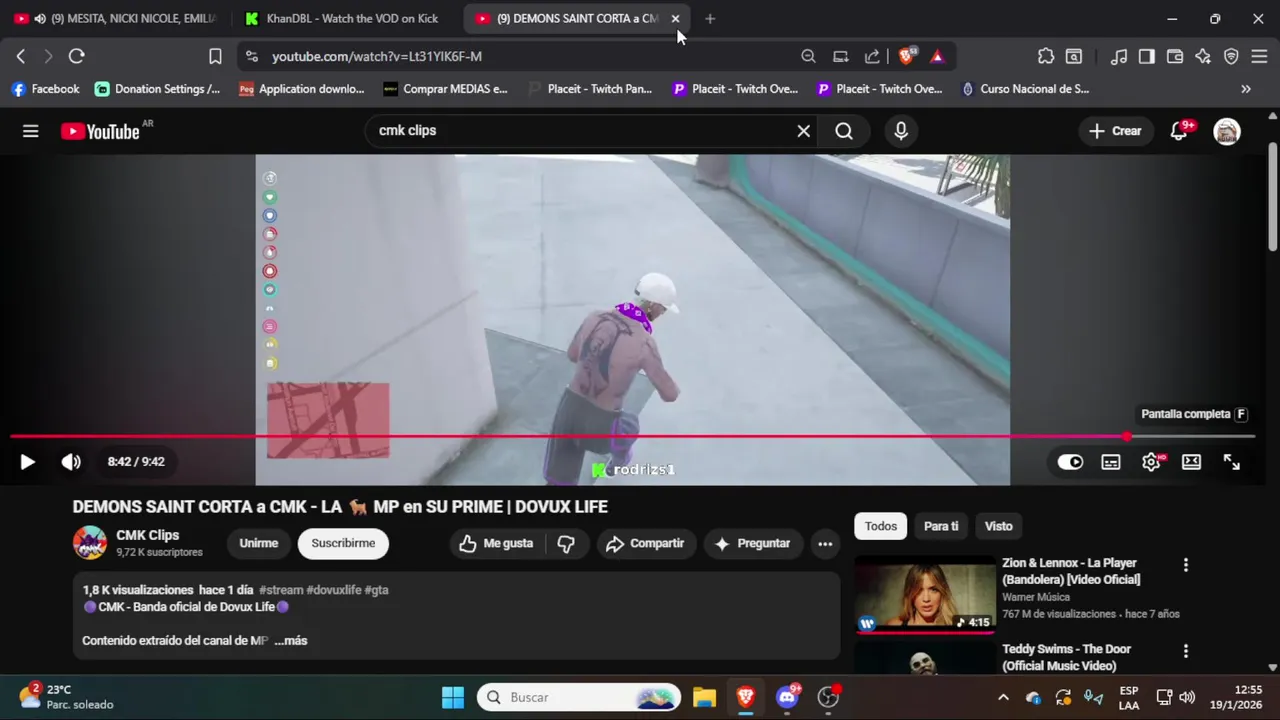Open Discord from the taskbar
1280x720 pixels.
[788, 697]
